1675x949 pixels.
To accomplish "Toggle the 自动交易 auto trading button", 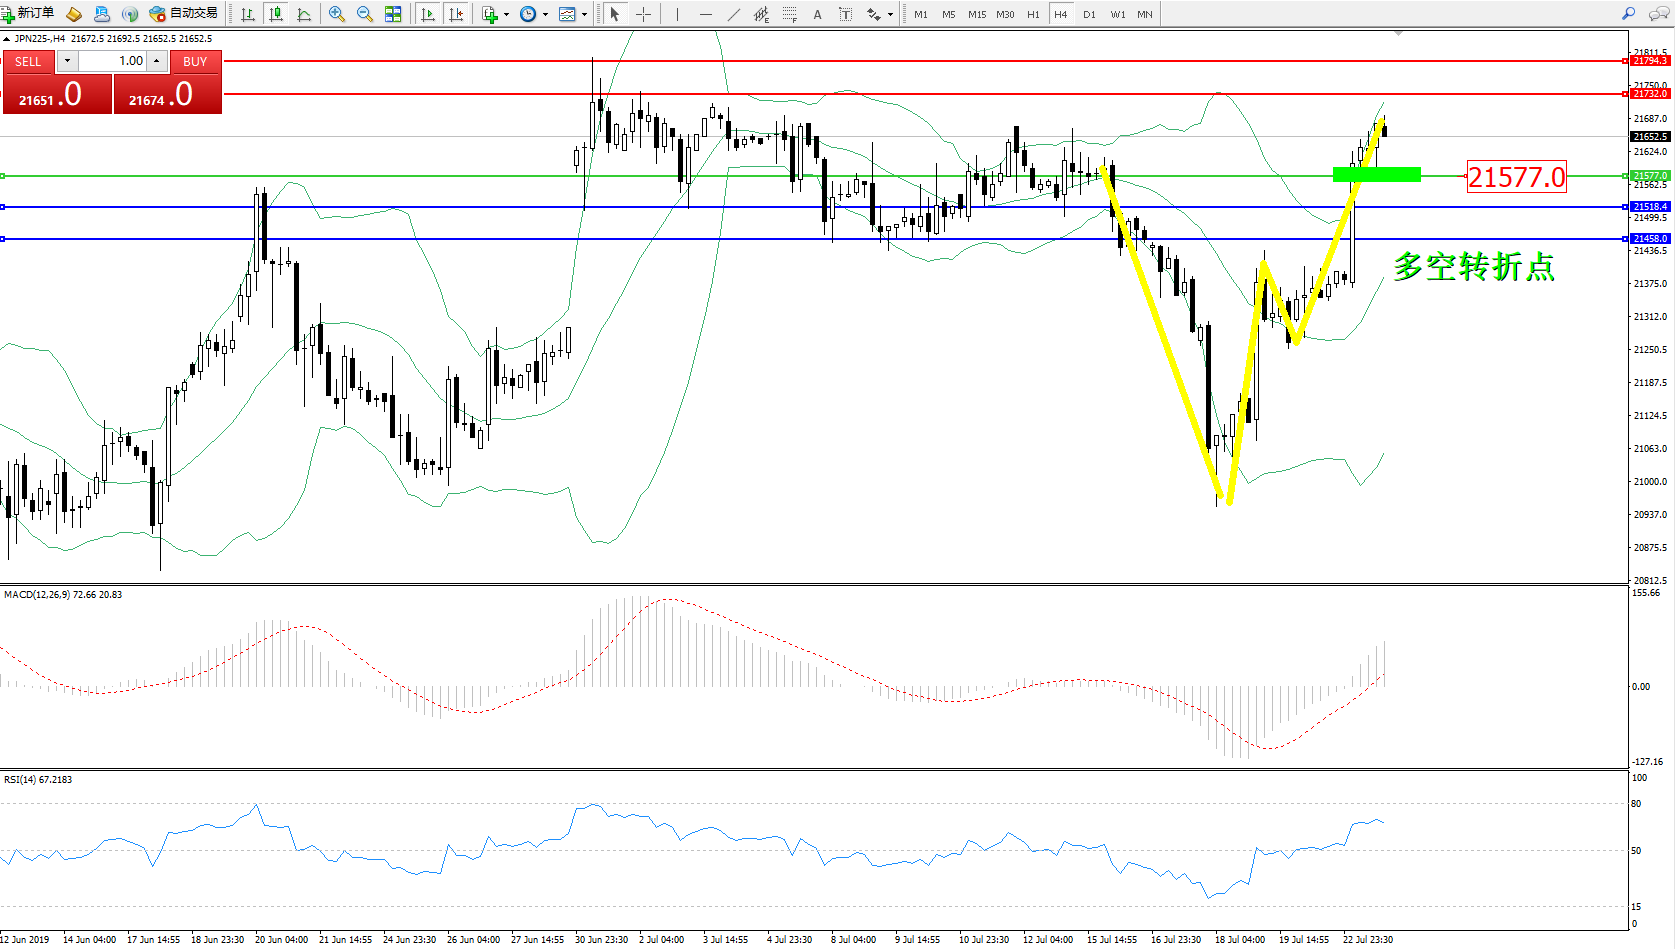I will point(184,14).
